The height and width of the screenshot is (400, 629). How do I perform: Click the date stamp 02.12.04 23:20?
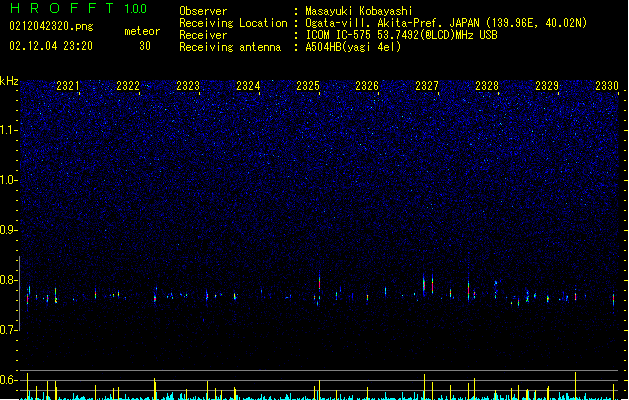(x=51, y=46)
